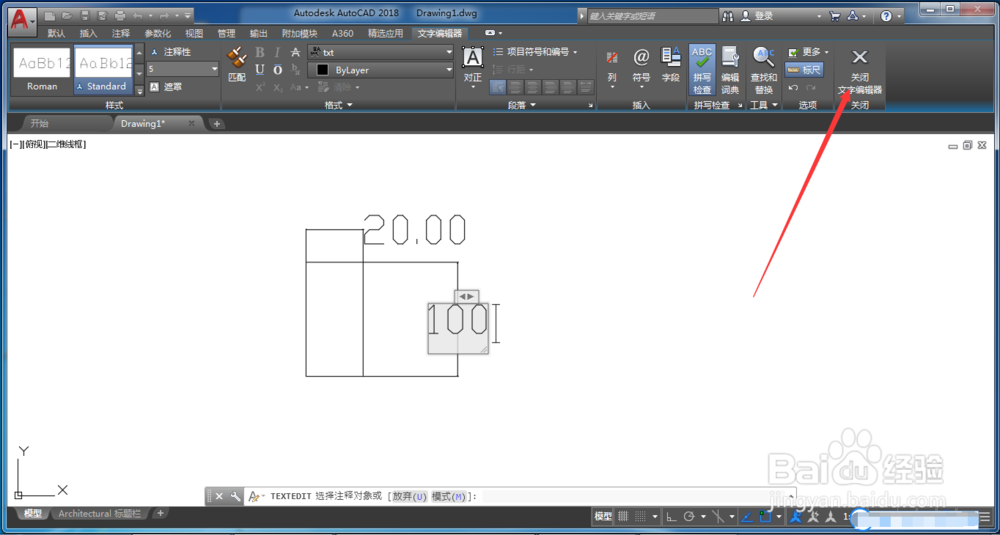Viewport: 1000px width, 535px height.
Task: Switch to the A360 ribbon tab
Action: (x=344, y=33)
